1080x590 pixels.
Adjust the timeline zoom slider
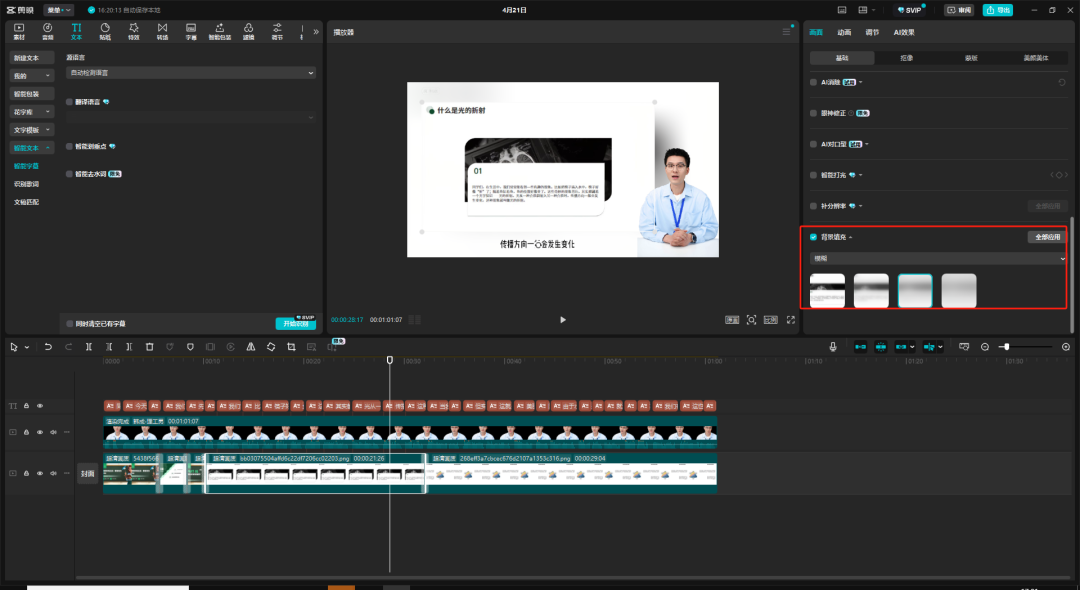[1006, 347]
